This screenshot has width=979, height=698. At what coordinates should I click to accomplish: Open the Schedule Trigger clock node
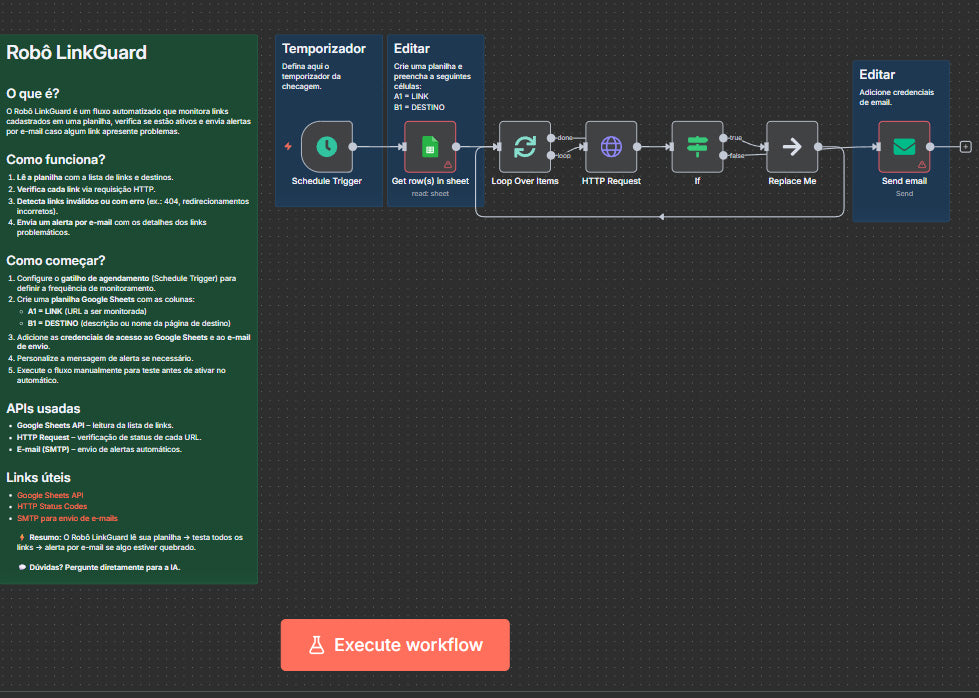pos(326,147)
